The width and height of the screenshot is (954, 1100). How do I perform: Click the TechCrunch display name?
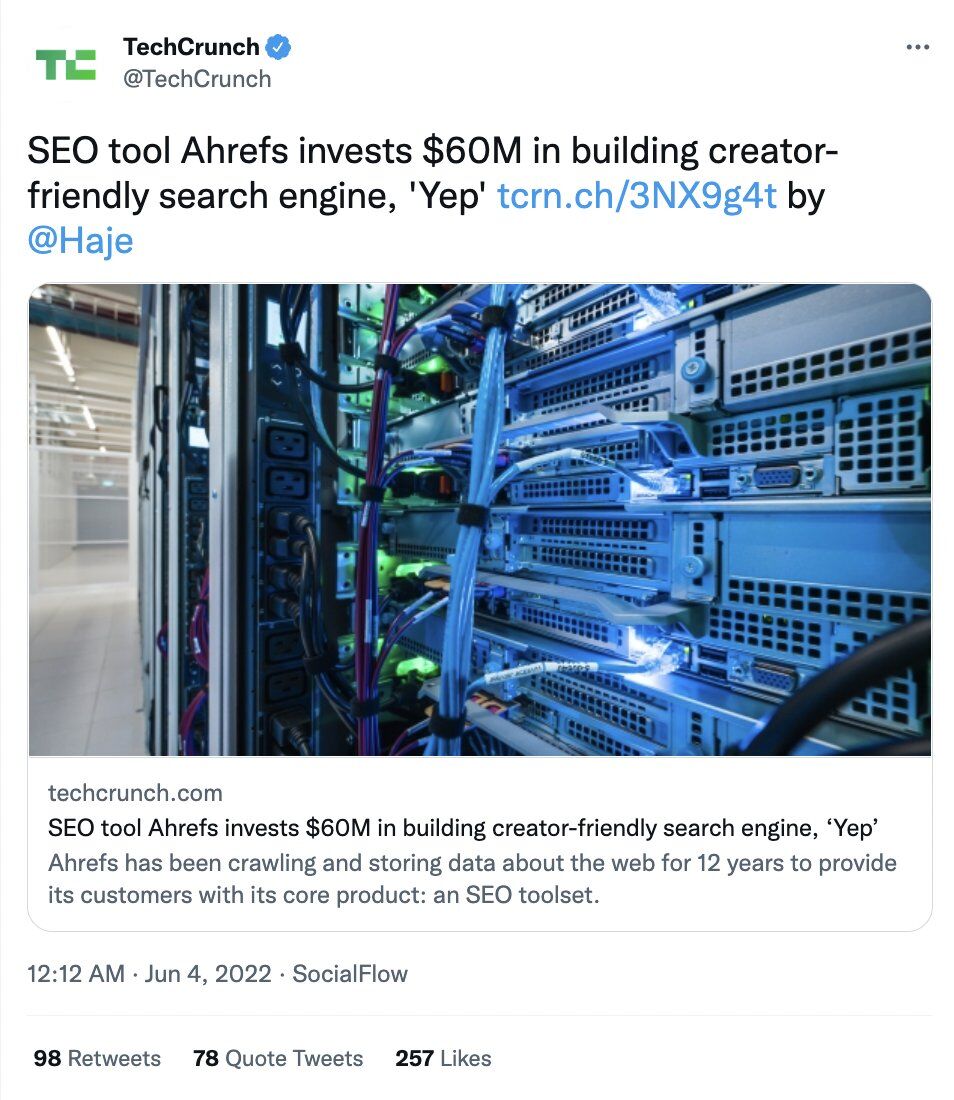tap(192, 45)
